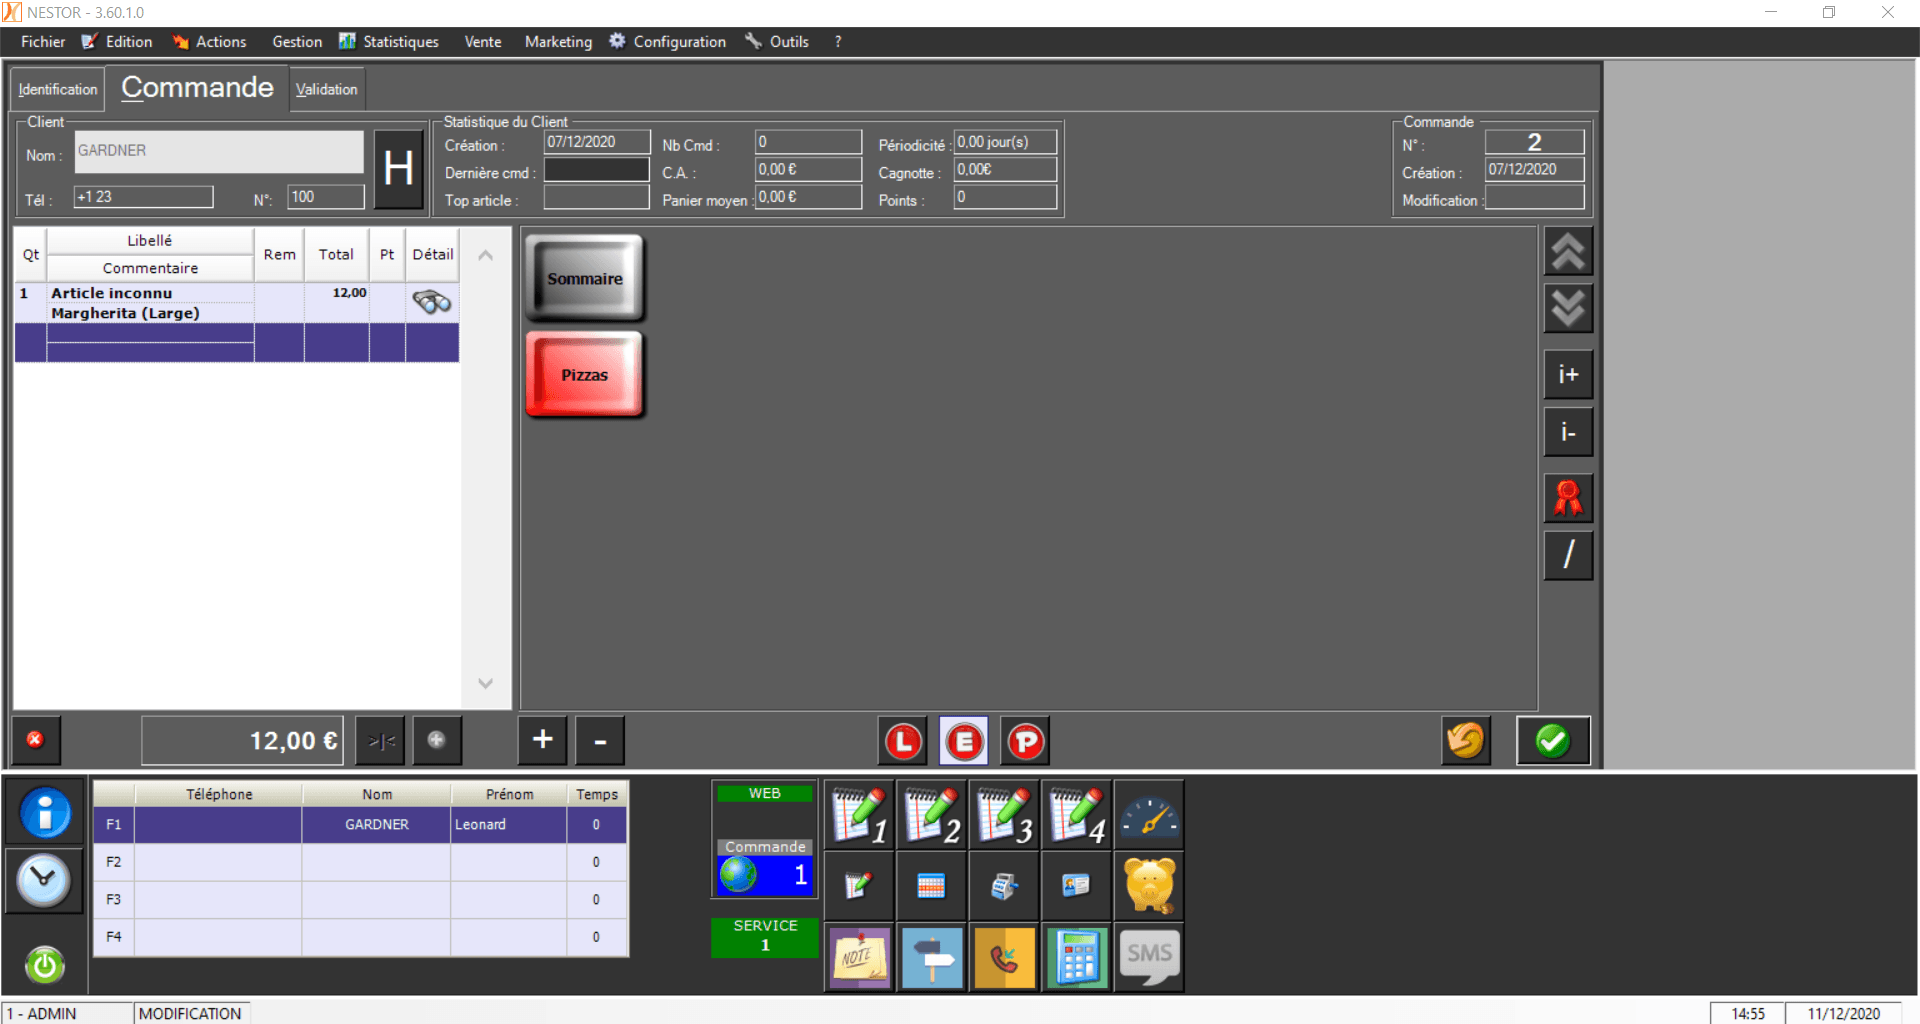Image resolution: width=1920 pixels, height=1024 pixels.
Task: Open the cash register icon
Action: pos(1004,886)
